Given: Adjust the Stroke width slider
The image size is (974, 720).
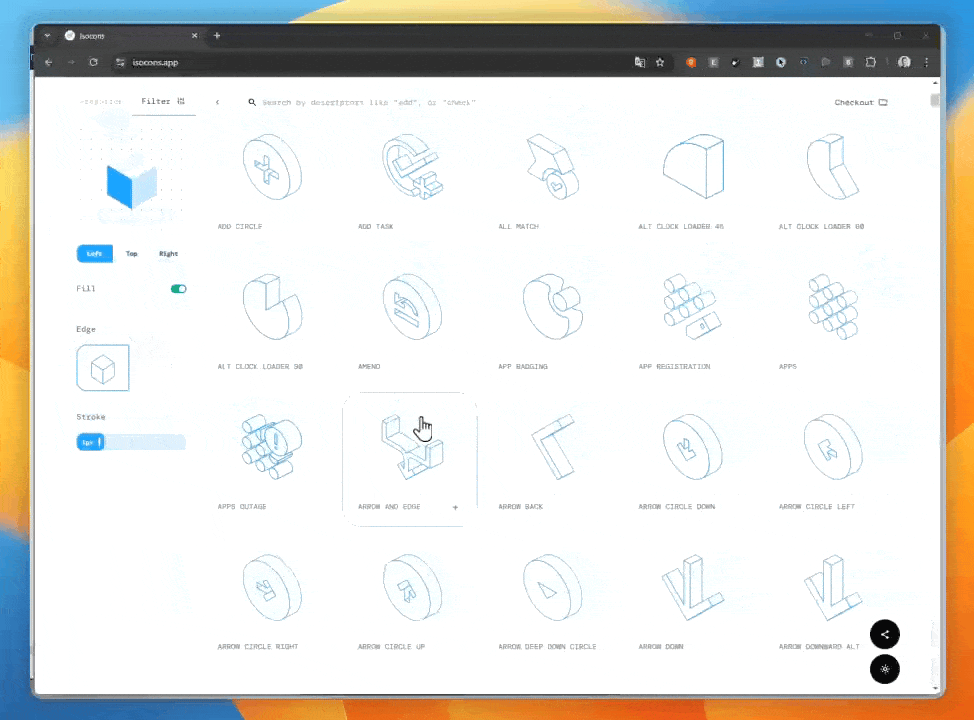Looking at the screenshot, I should click(x=131, y=442).
